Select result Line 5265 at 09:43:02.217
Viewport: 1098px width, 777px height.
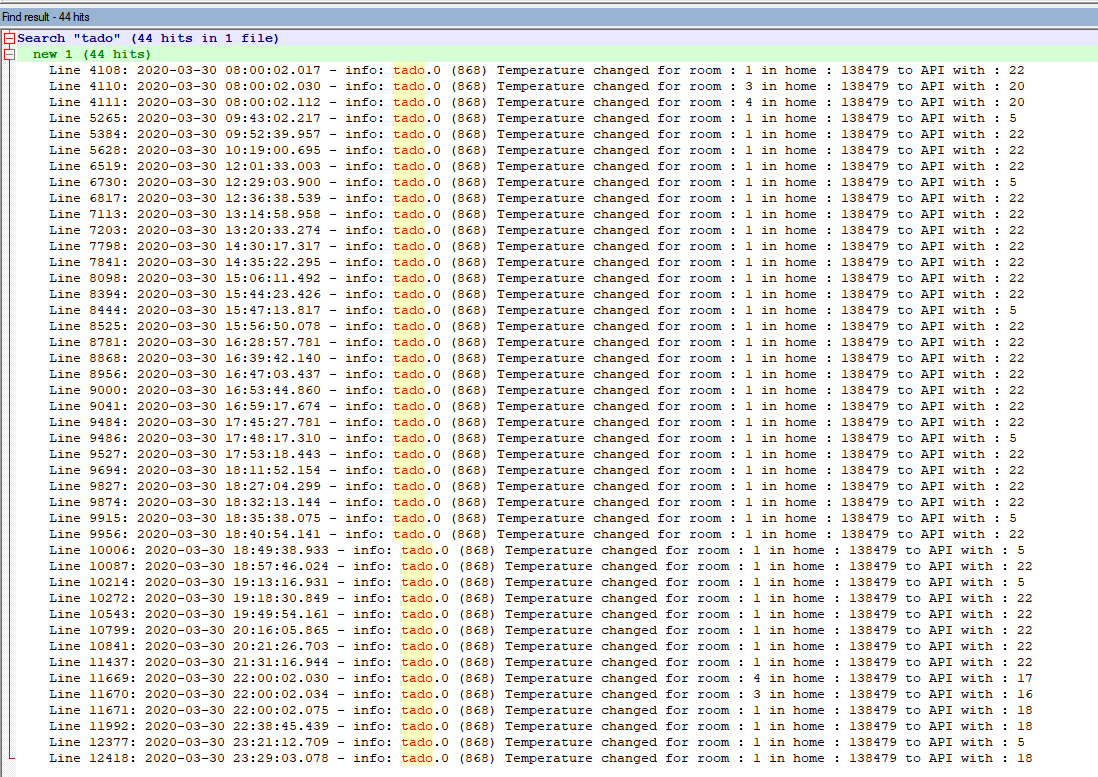point(532,119)
